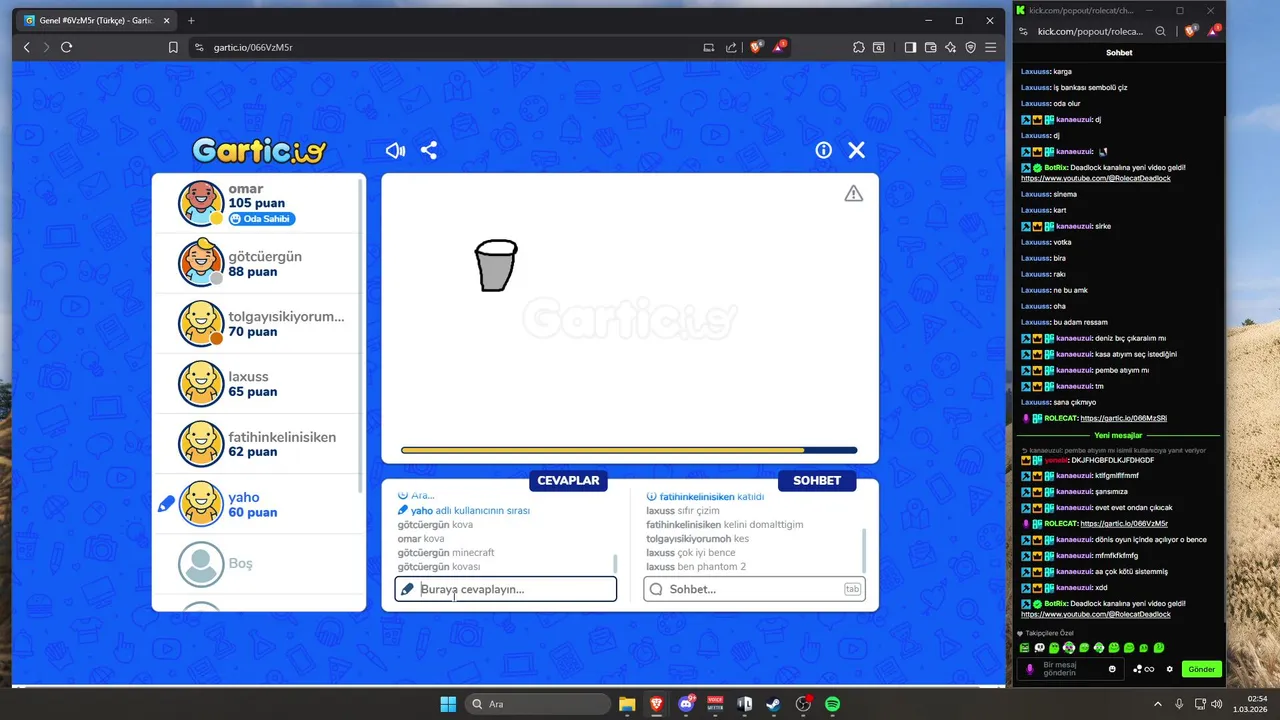Open volume control in system tray
Image resolution: width=1280 pixels, height=720 pixels.
tap(1215, 704)
